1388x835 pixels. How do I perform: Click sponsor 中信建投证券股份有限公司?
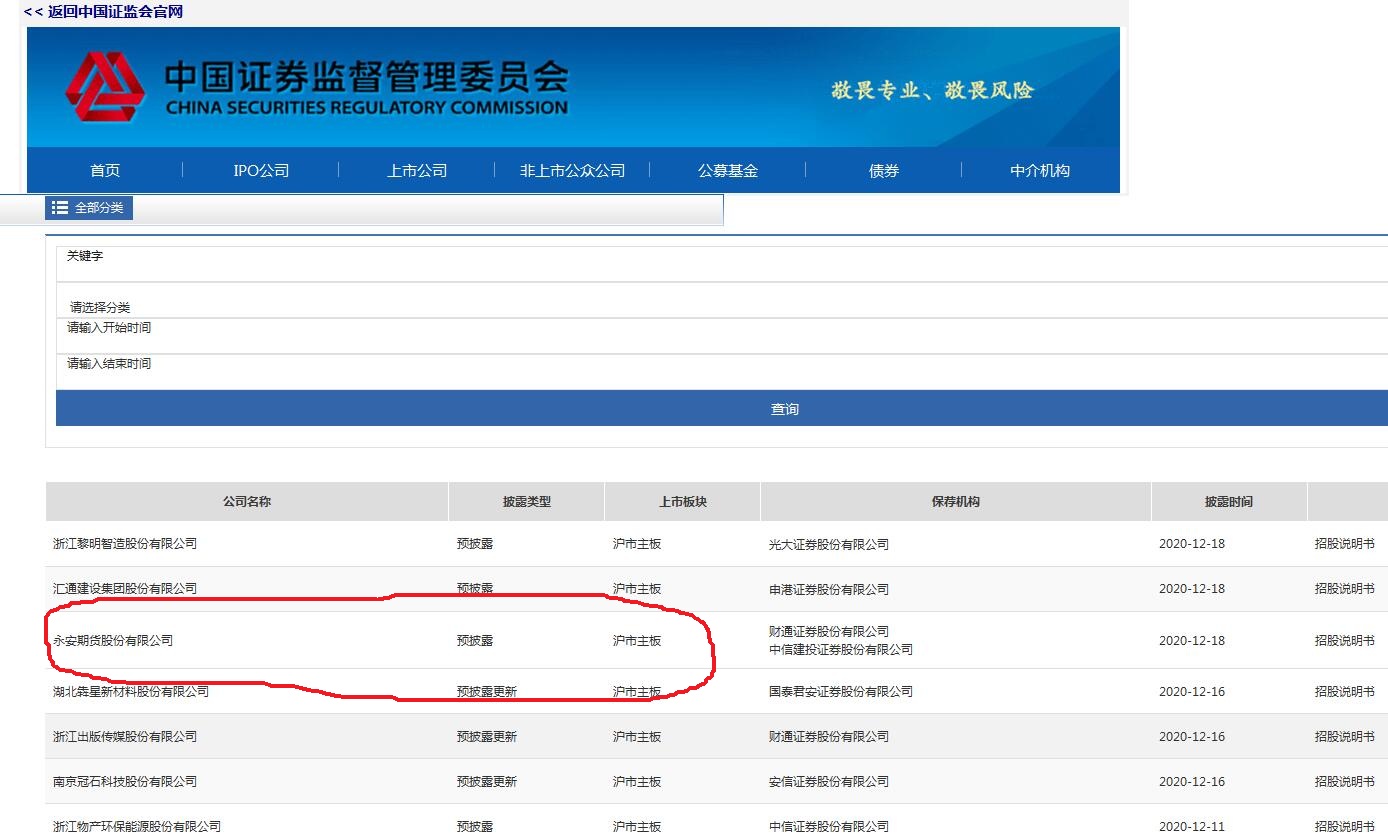tap(841, 649)
